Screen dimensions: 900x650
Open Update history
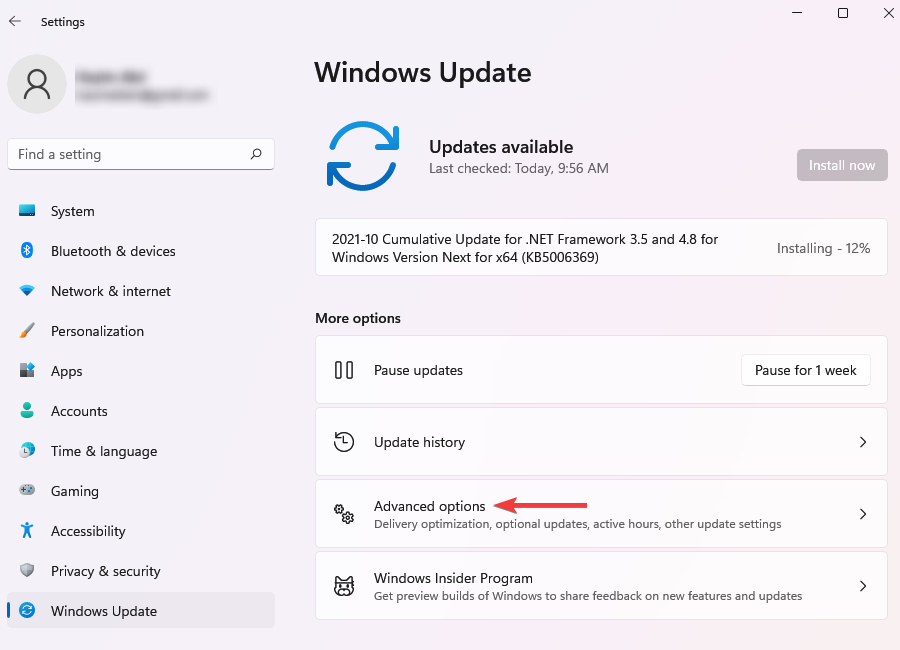point(601,442)
